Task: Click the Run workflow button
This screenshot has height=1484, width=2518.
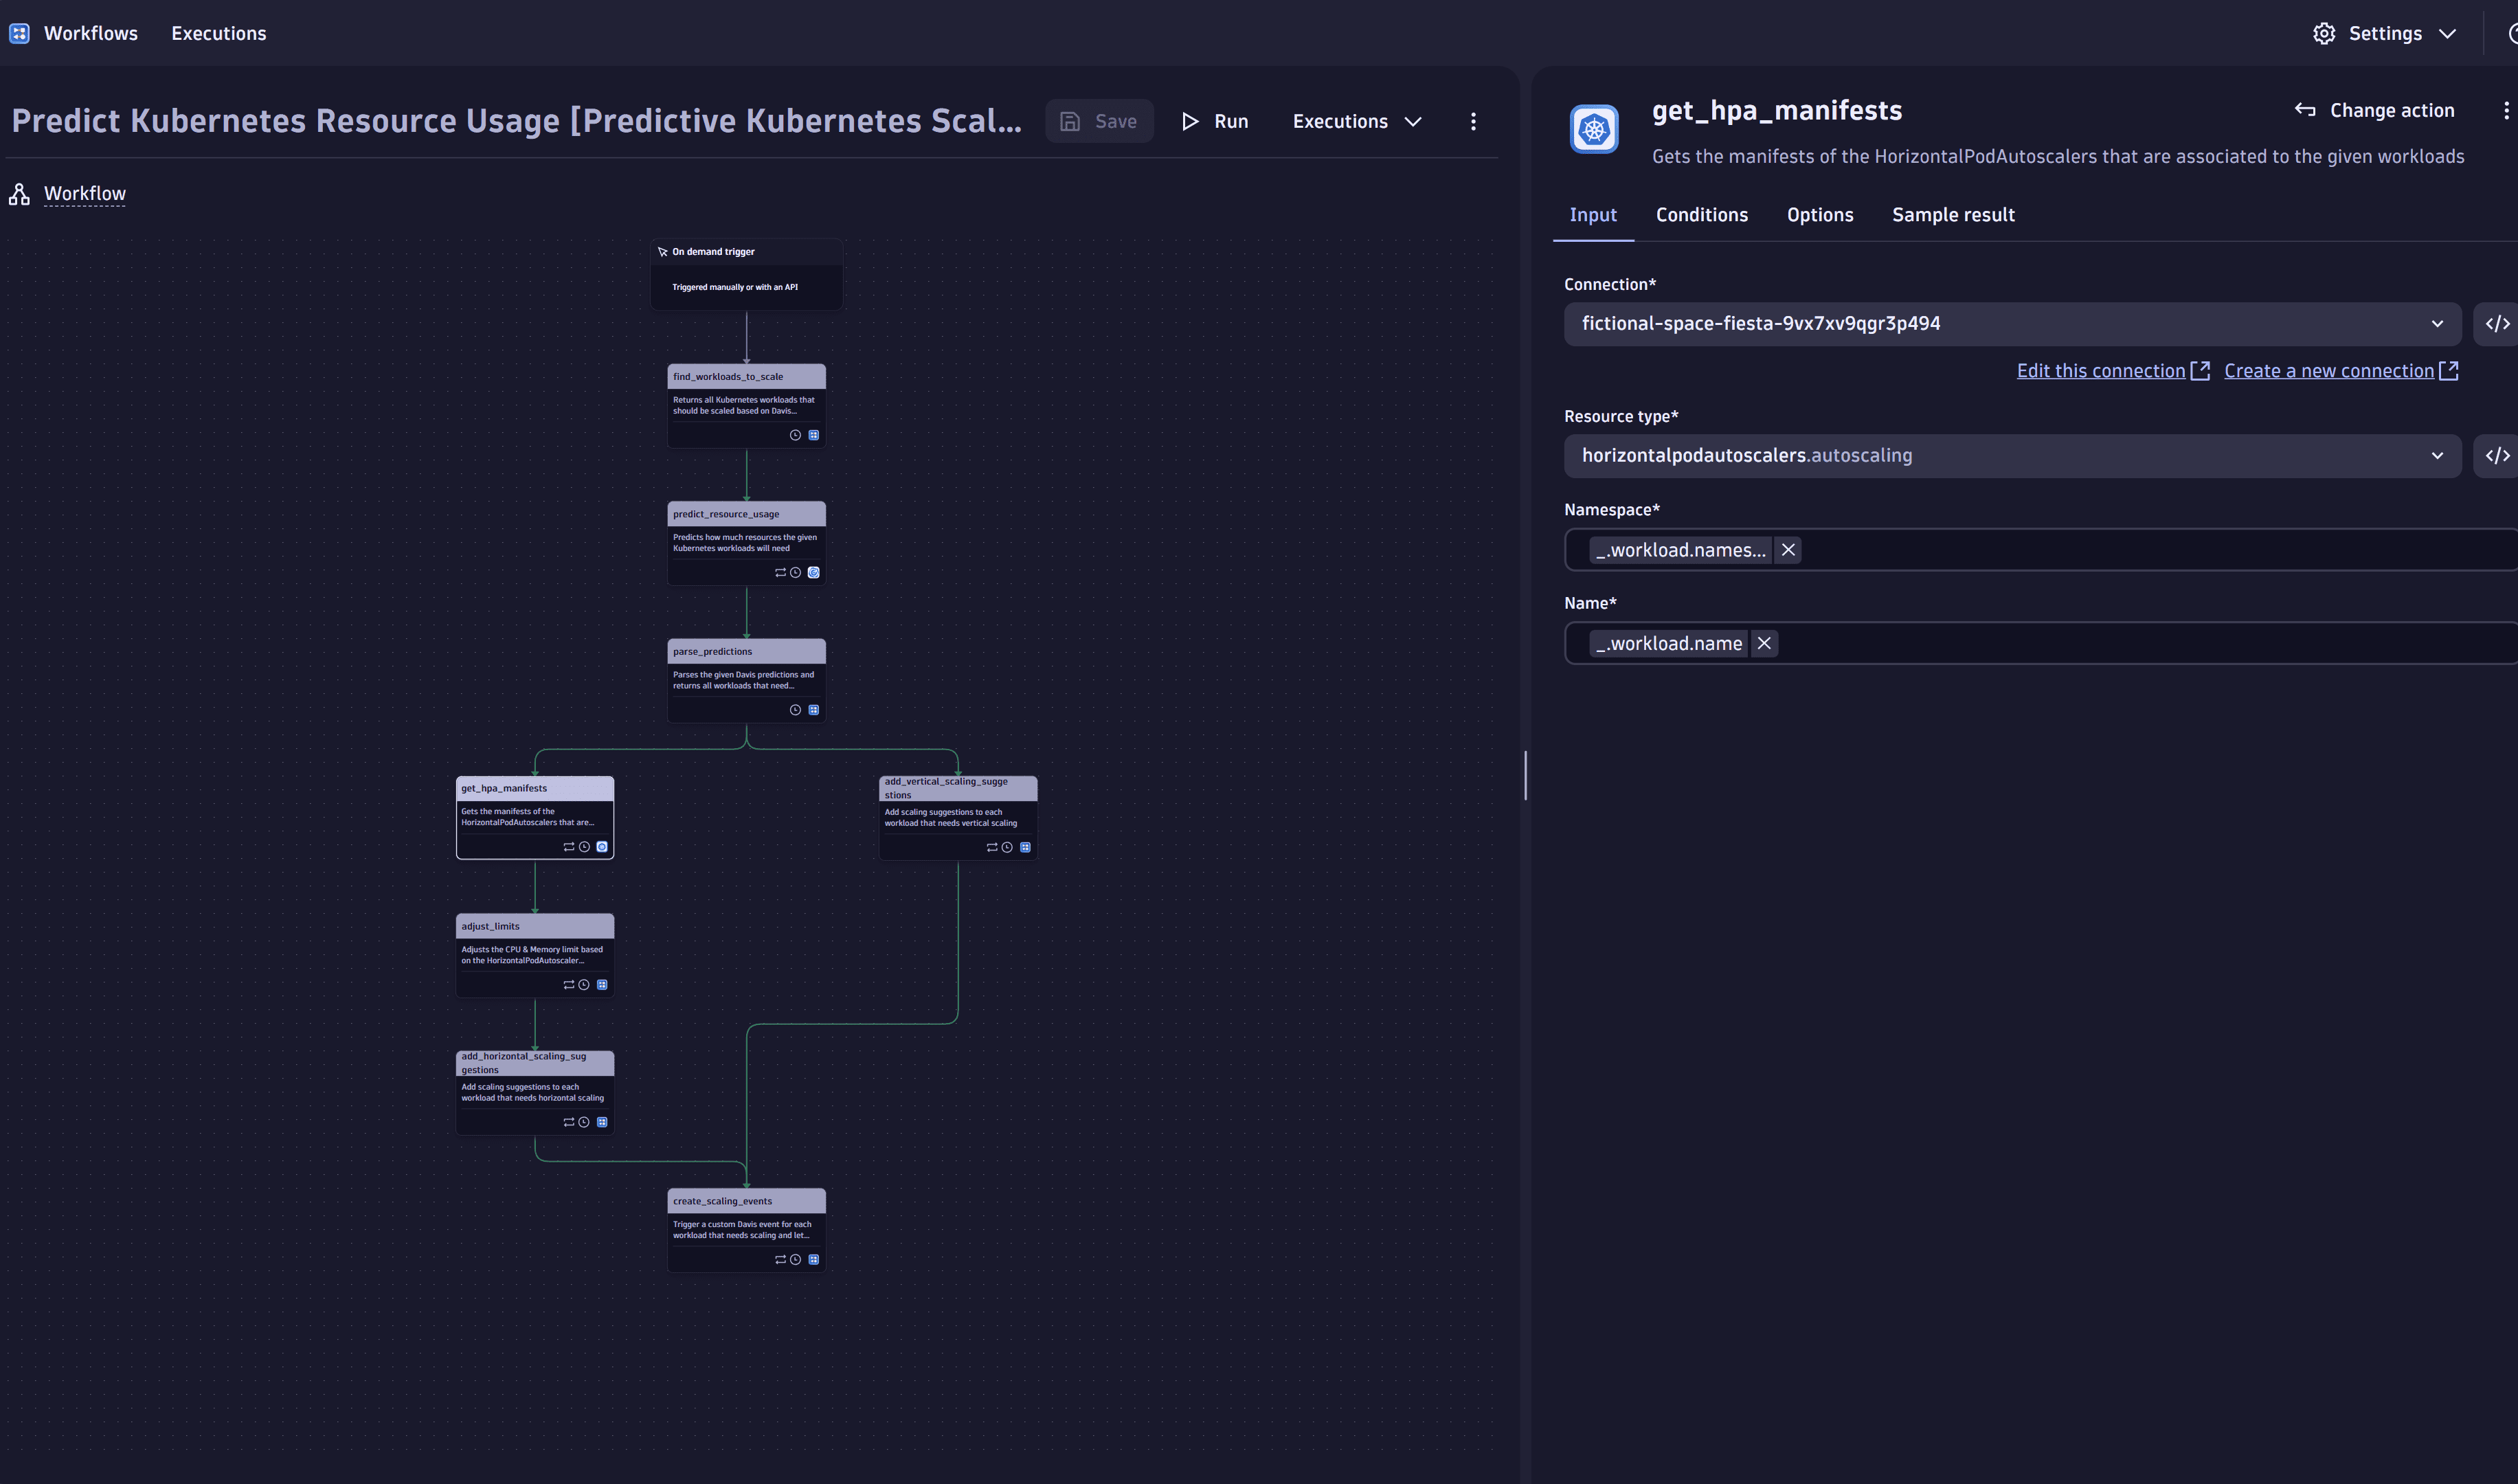Action: [1217, 120]
